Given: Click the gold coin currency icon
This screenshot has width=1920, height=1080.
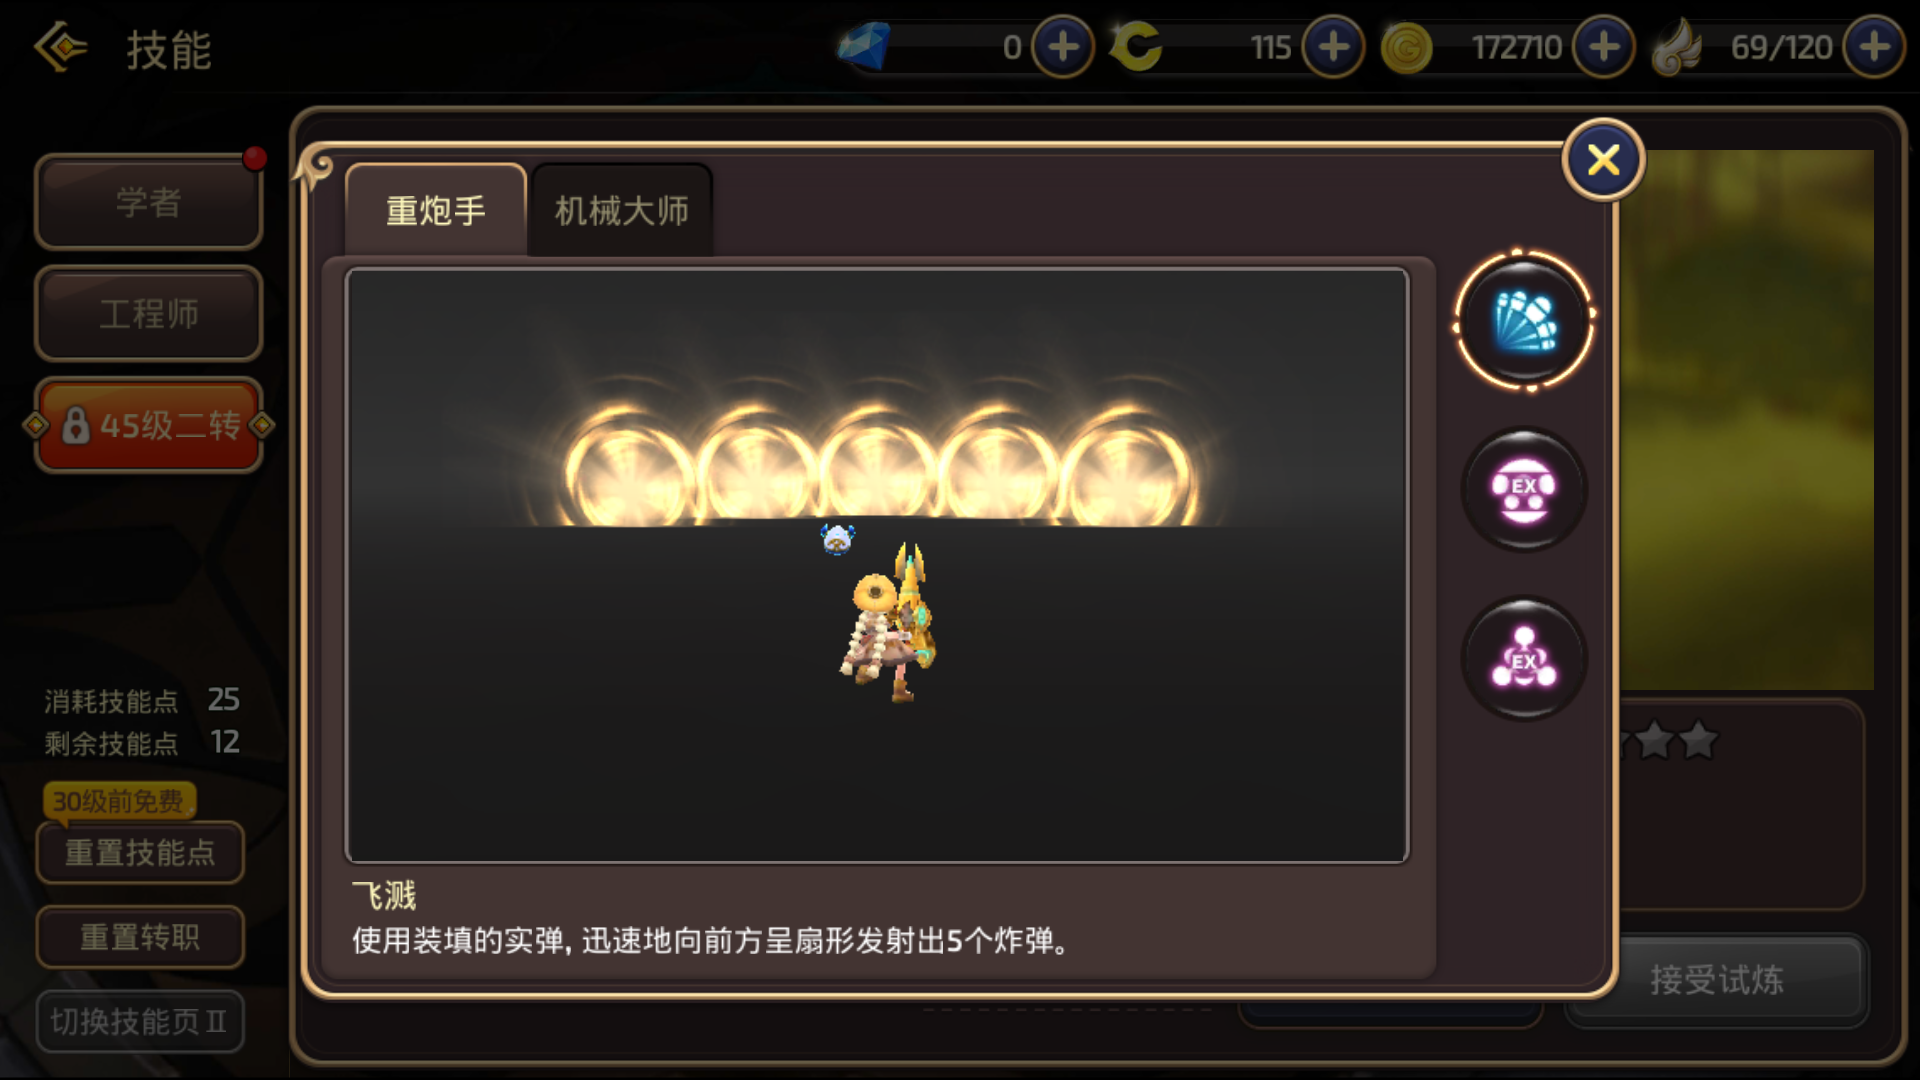Looking at the screenshot, I should 1406,47.
